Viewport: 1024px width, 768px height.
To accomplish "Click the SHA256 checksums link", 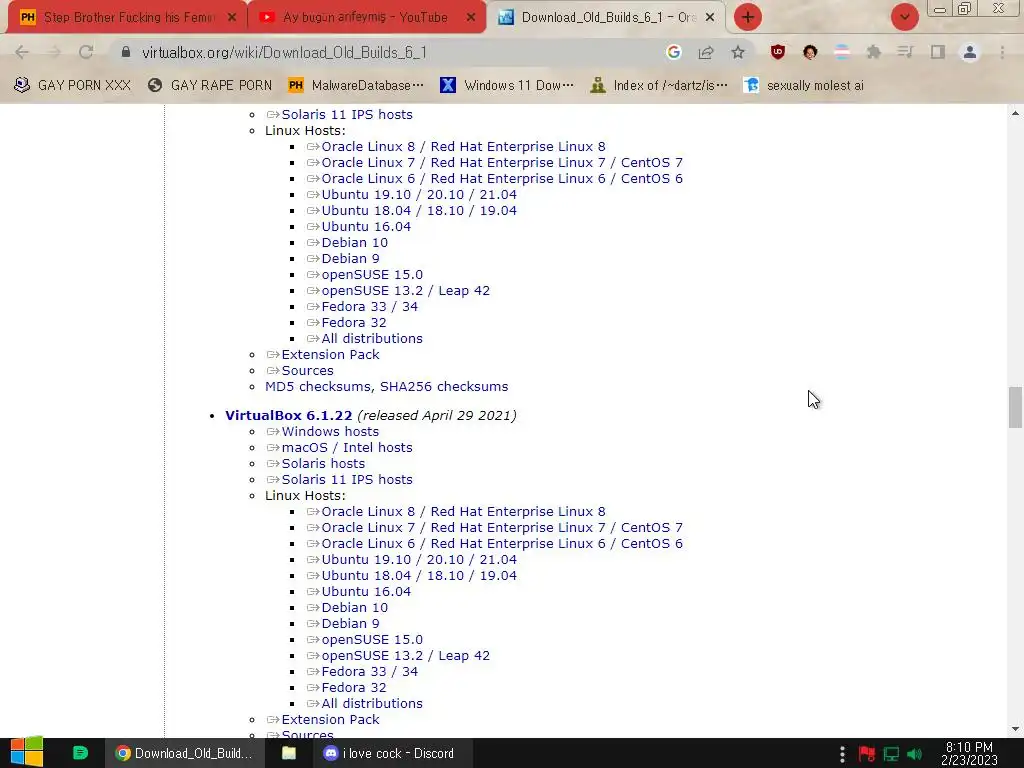I will [444, 387].
